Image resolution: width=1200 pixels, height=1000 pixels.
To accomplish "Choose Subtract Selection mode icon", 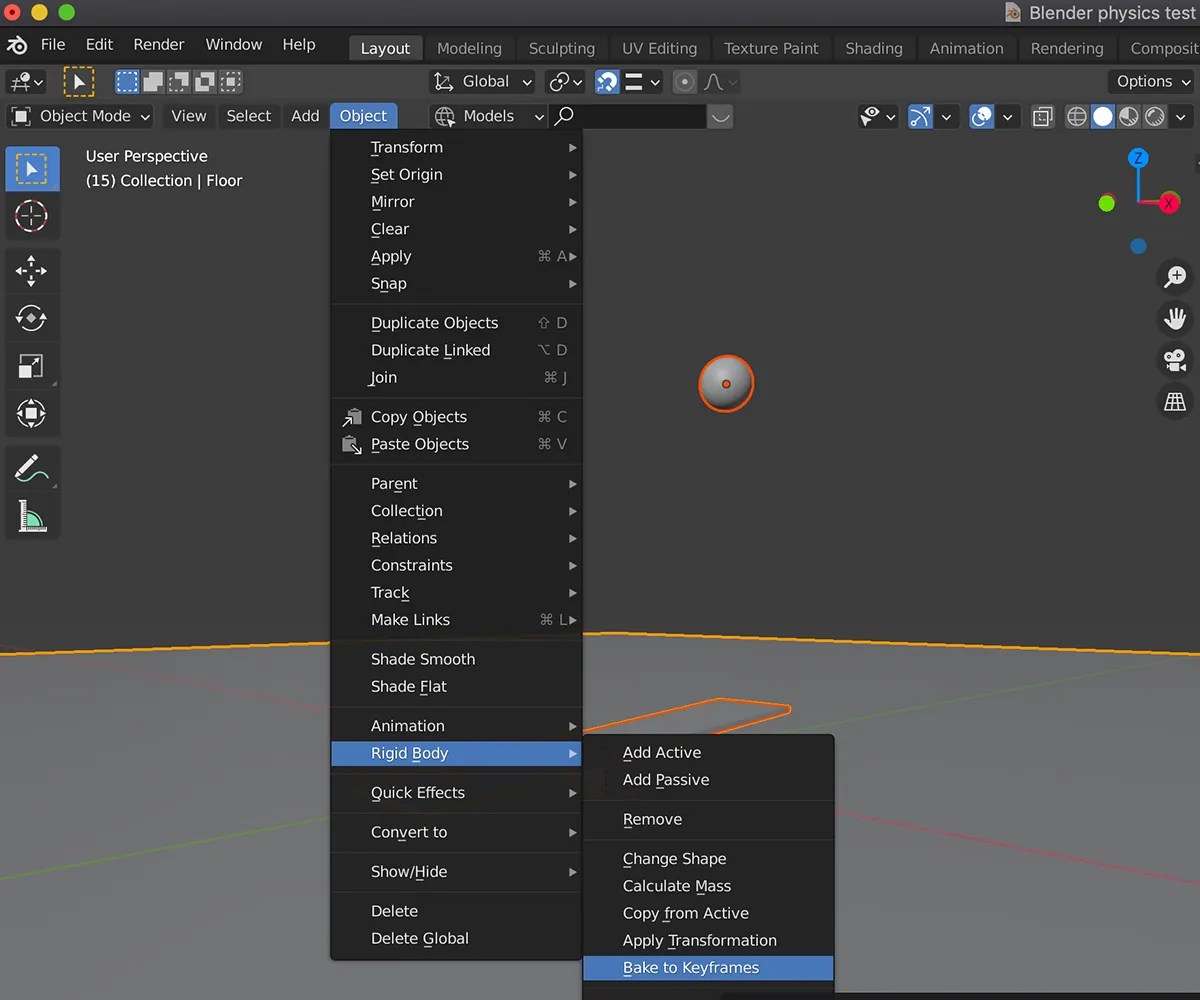I will click(179, 82).
